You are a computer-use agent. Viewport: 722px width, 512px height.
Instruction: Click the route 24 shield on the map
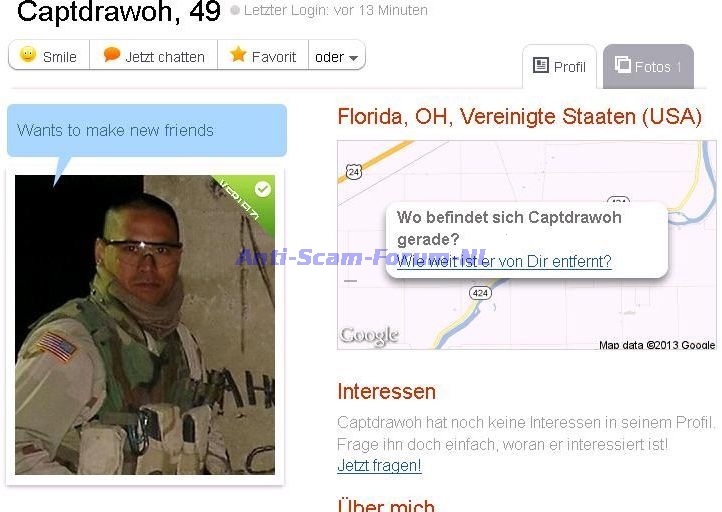pyautogui.click(x=353, y=172)
